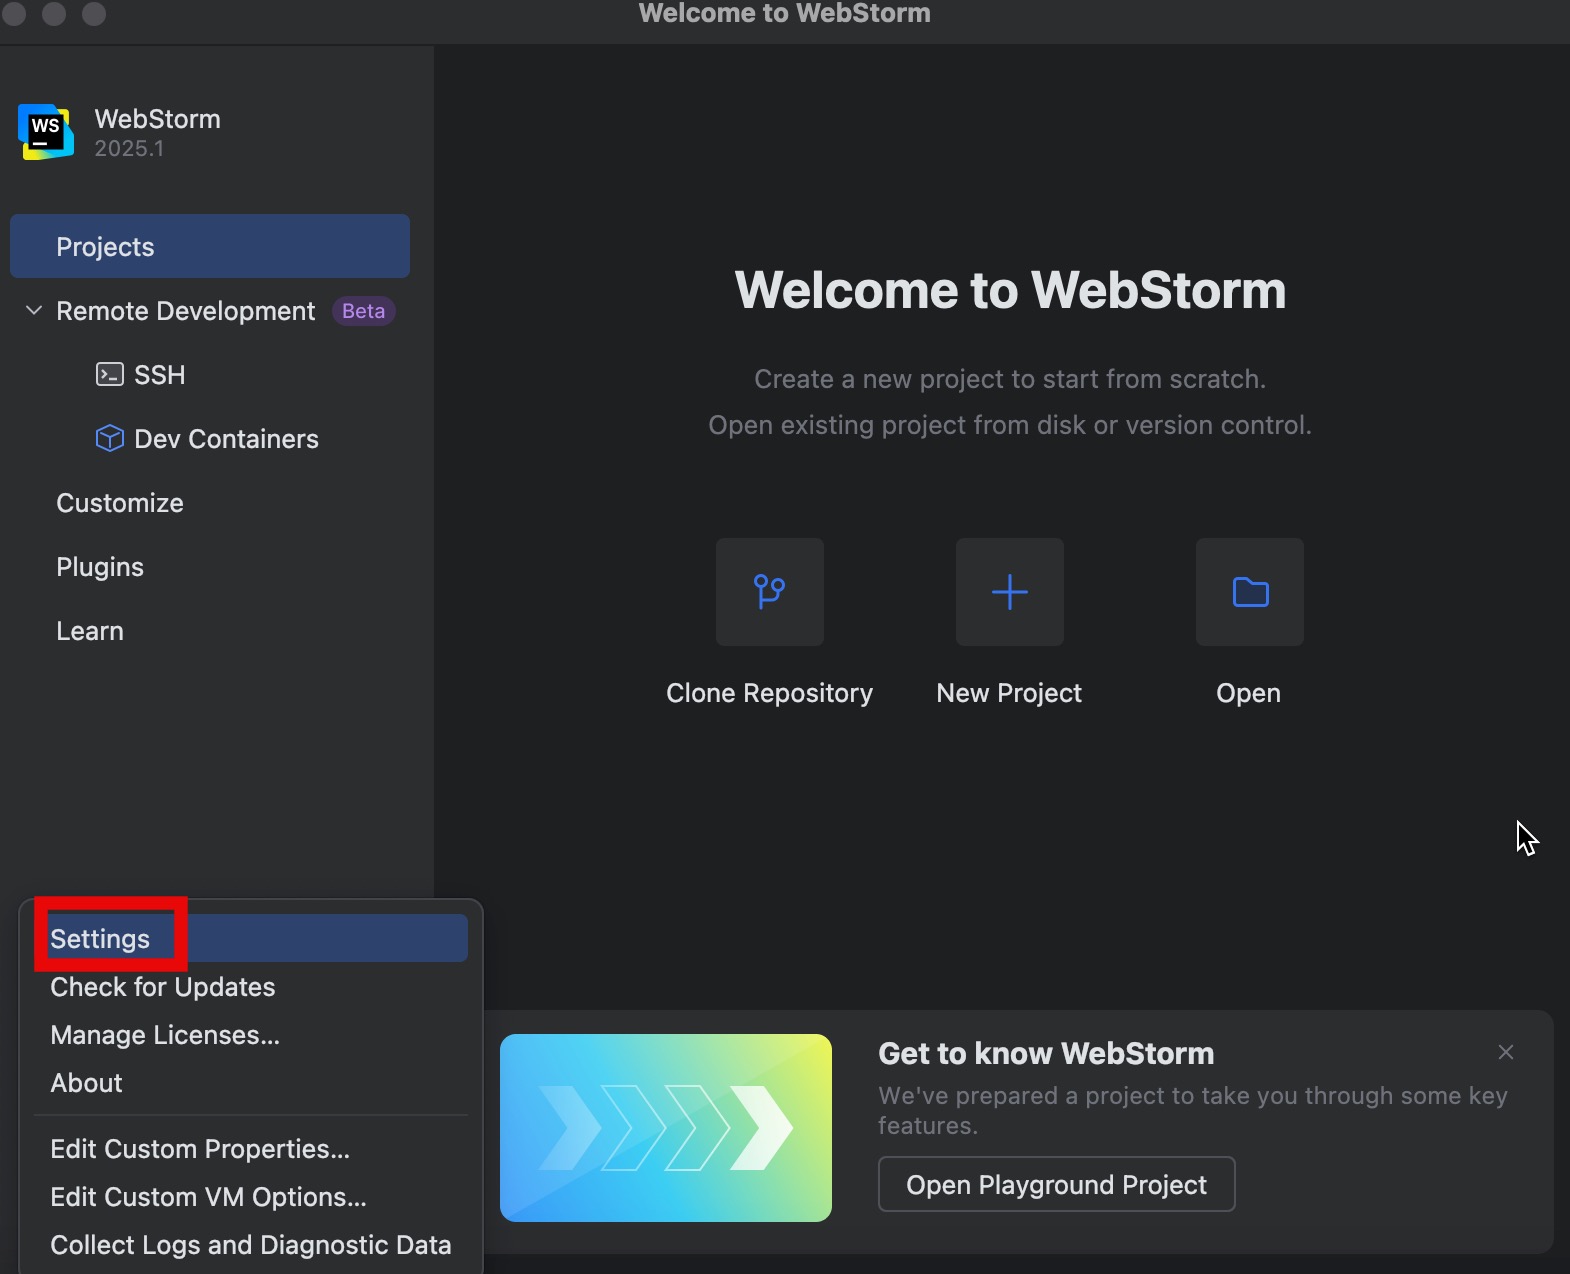Dismiss the Get to know WebStorm banner

[1505, 1052]
